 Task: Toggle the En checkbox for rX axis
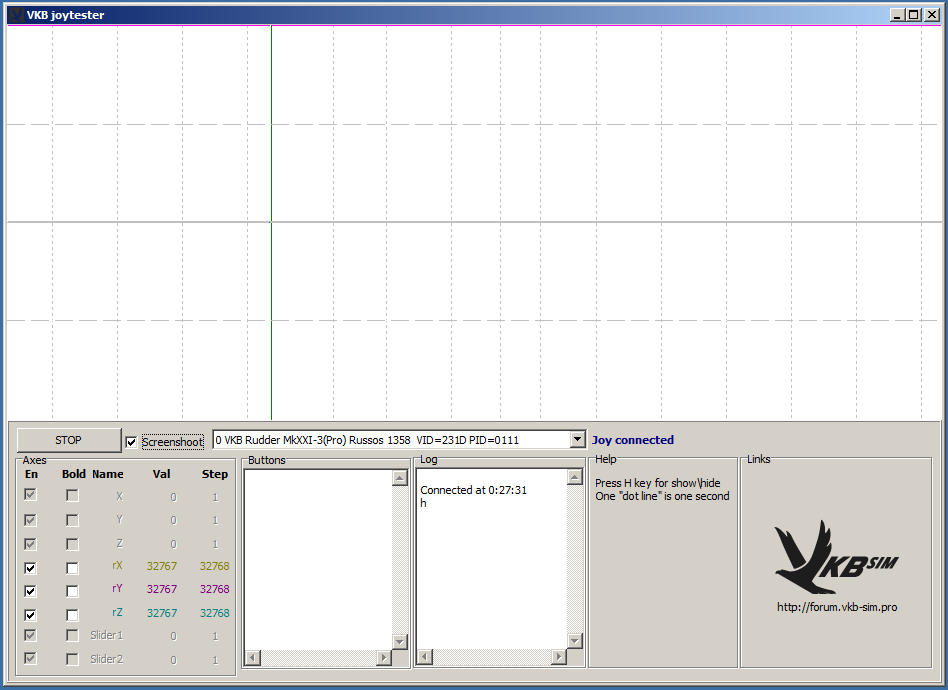tap(30, 568)
